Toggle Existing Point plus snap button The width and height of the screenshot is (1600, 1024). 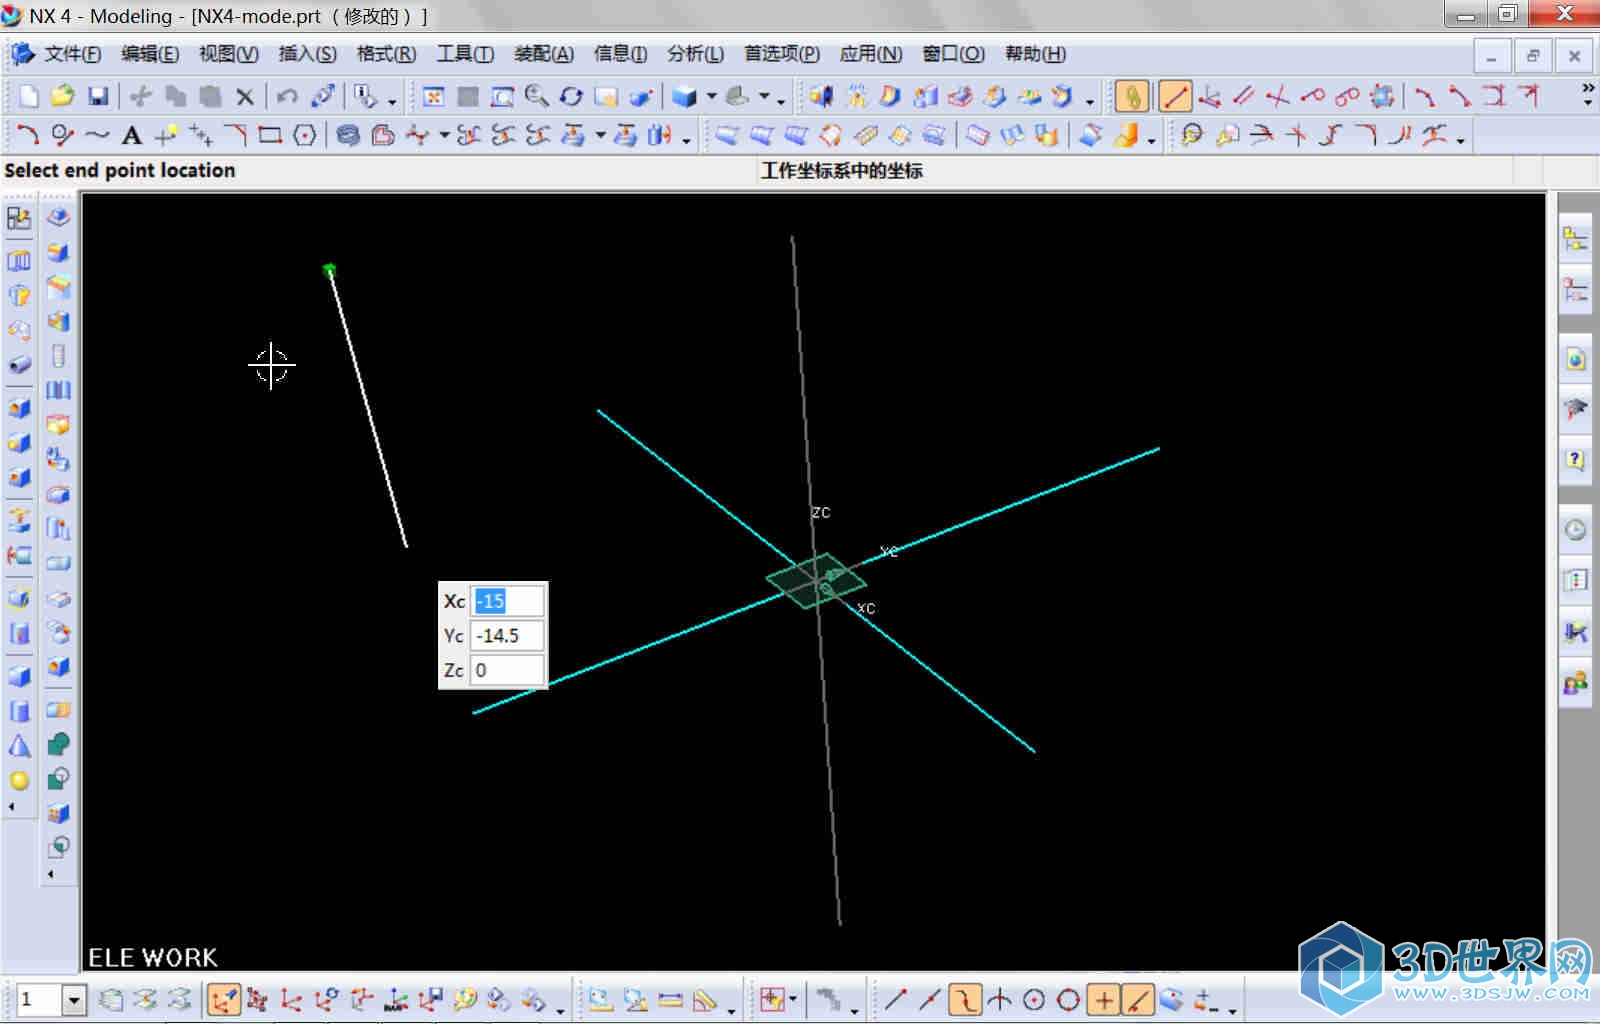[1104, 999]
